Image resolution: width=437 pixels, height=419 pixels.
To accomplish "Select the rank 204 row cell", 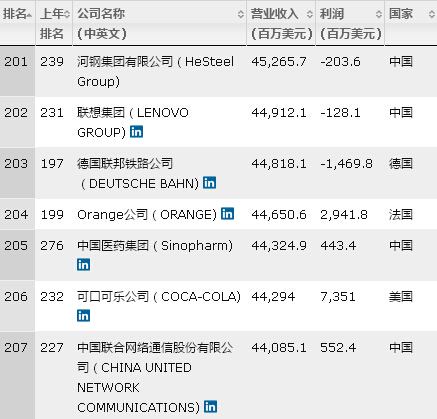I will click(x=17, y=214).
